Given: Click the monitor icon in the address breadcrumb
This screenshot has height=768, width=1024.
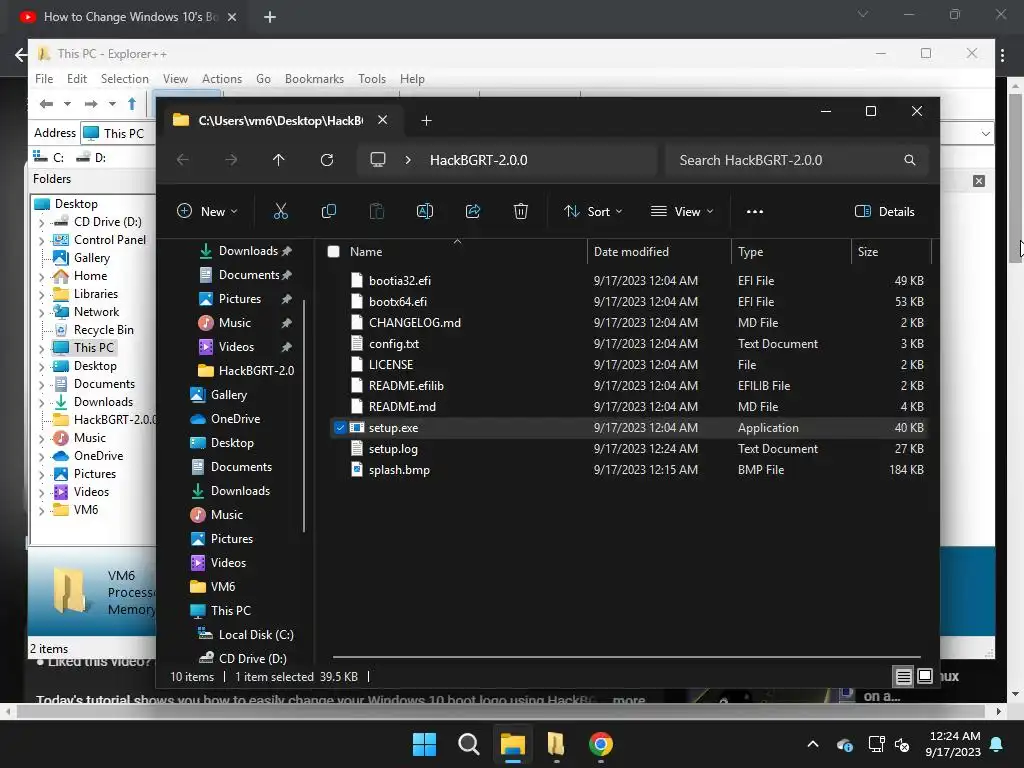Looking at the screenshot, I should coord(377,160).
